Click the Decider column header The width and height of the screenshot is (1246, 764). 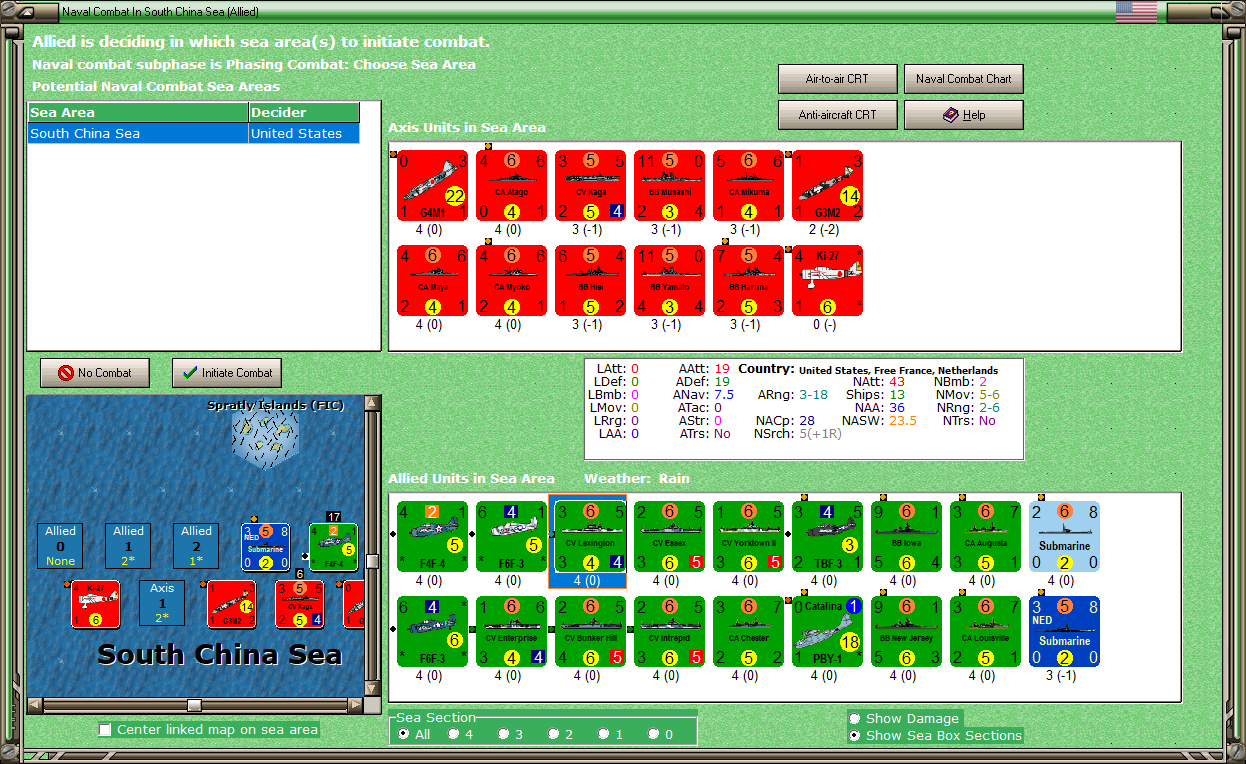[x=304, y=113]
